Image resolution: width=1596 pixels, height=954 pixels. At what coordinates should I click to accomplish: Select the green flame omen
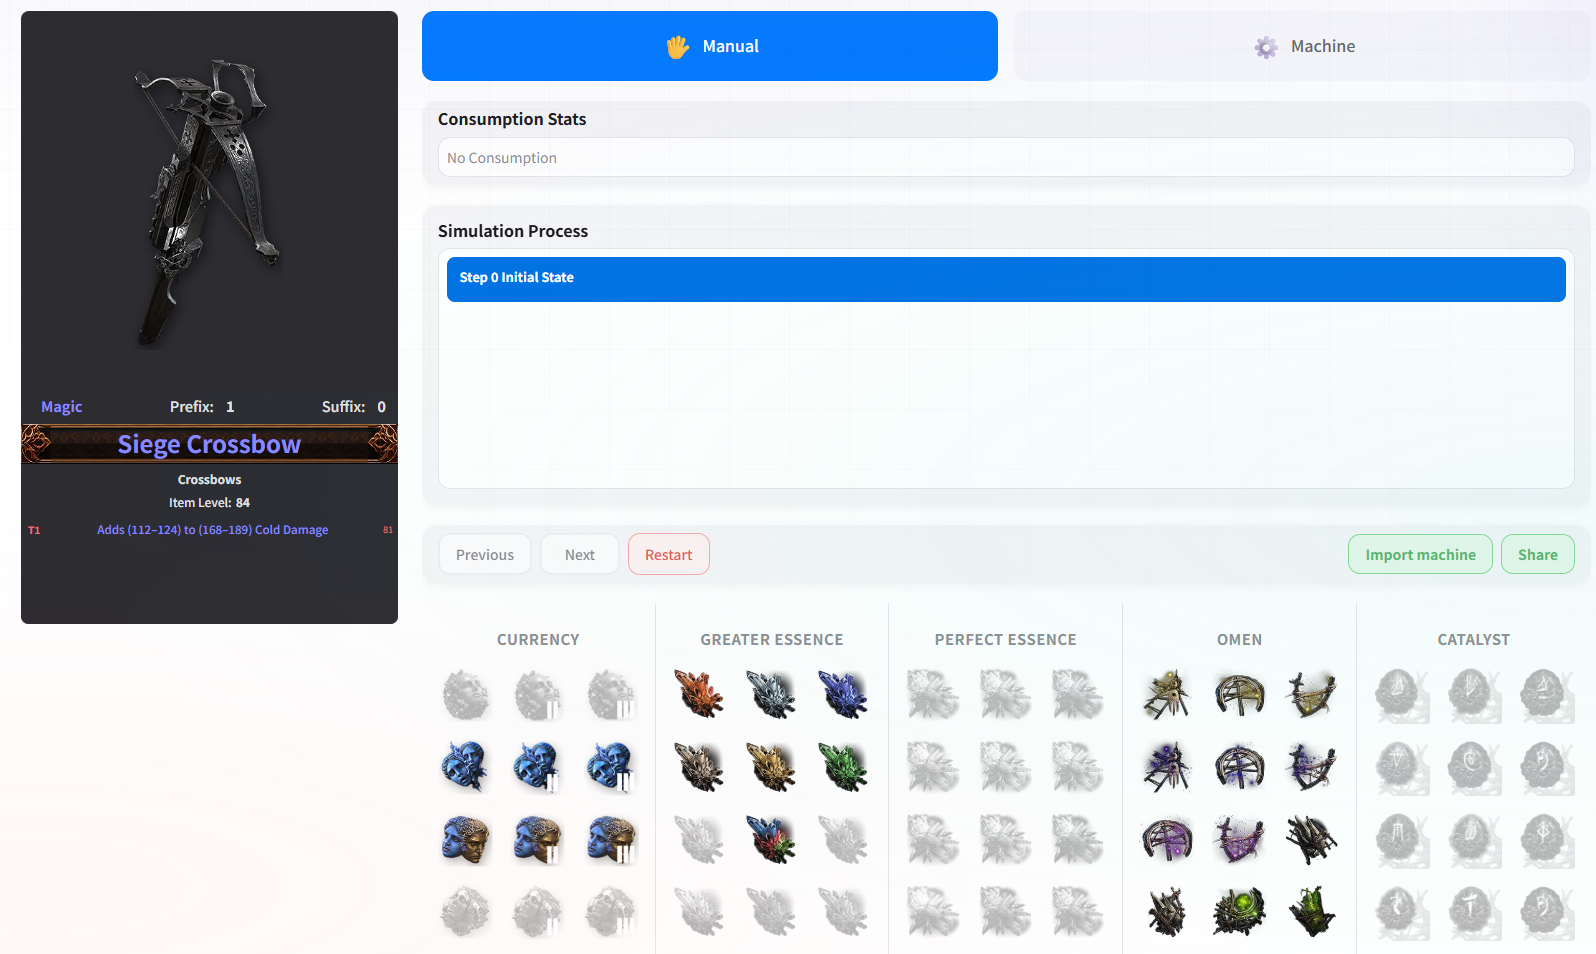pos(1312,911)
